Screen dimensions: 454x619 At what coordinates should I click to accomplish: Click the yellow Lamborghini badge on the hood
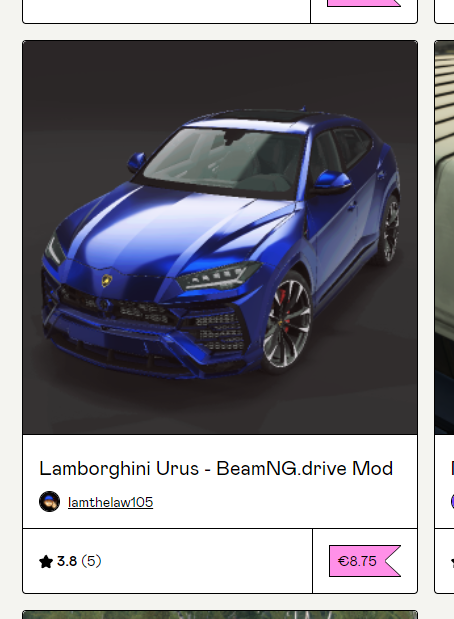tap(107, 280)
